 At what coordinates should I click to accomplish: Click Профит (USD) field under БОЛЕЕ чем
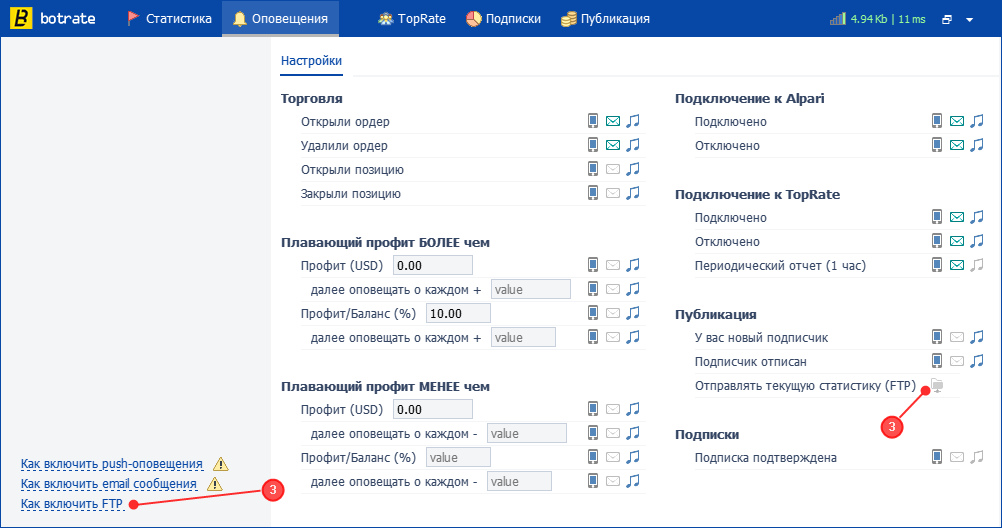(433, 265)
